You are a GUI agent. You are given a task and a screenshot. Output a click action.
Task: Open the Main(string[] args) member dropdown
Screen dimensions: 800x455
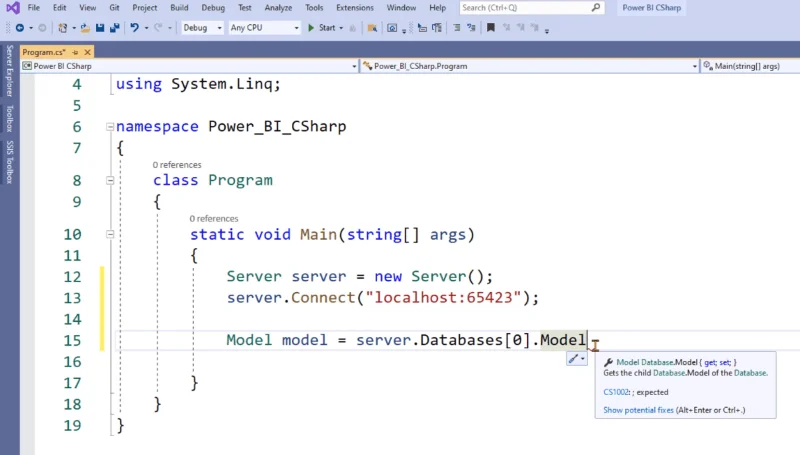coord(750,66)
